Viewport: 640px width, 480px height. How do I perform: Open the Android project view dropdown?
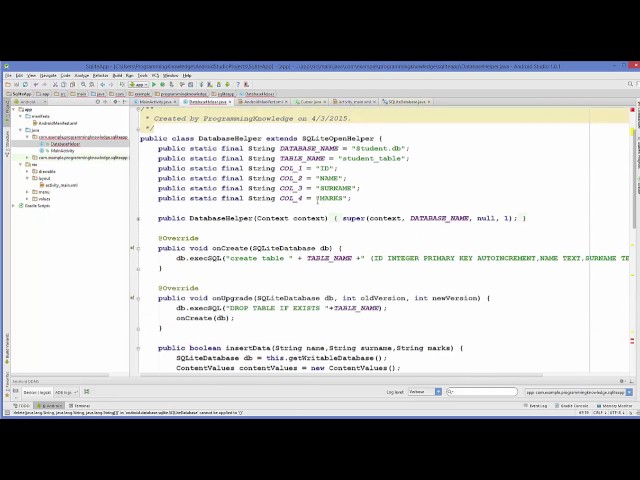coord(30,102)
